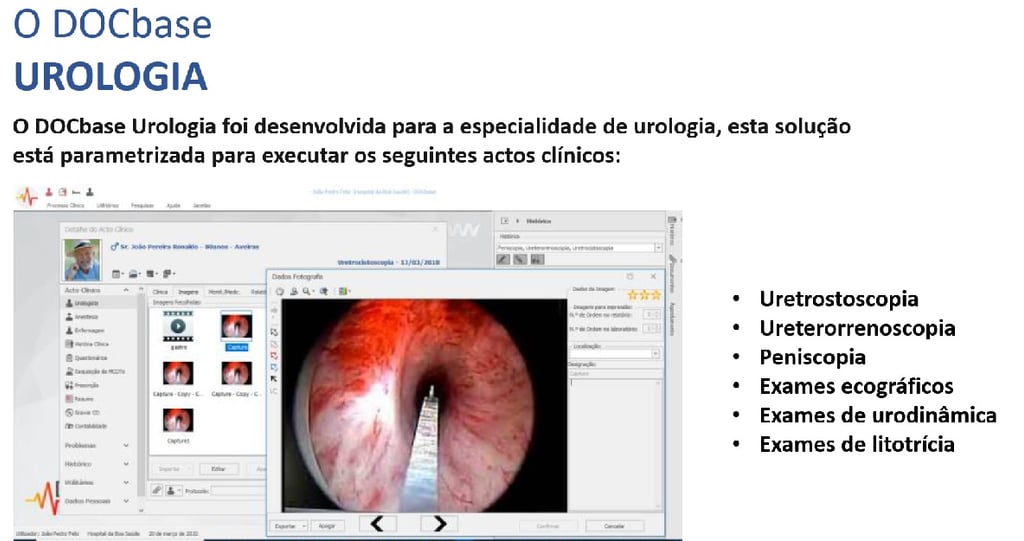The width and height of the screenshot is (1024, 541).
Task: Open the Exportar dropdown button
Action: coord(289,525)
